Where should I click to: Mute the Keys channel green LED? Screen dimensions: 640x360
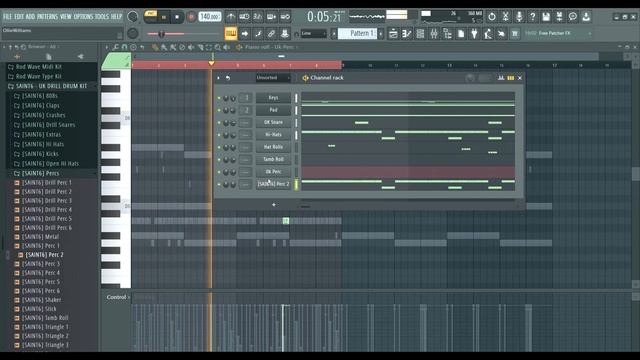point(219,98)
